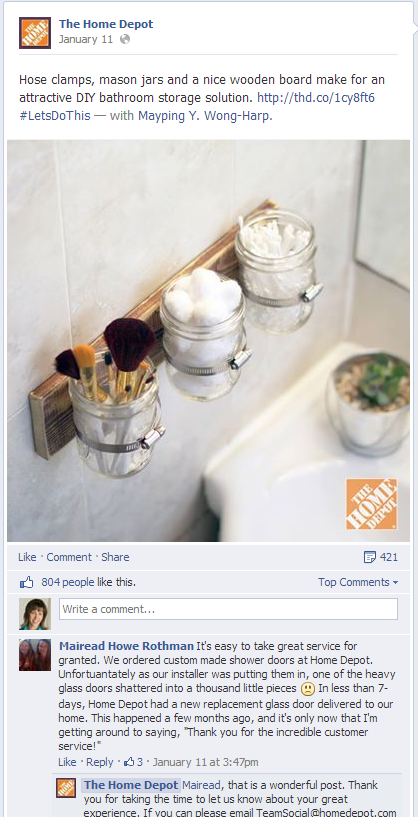Open the thd.co/1cy8ft6 link
The height and width of the screenshot is (817, 418).
316,97
